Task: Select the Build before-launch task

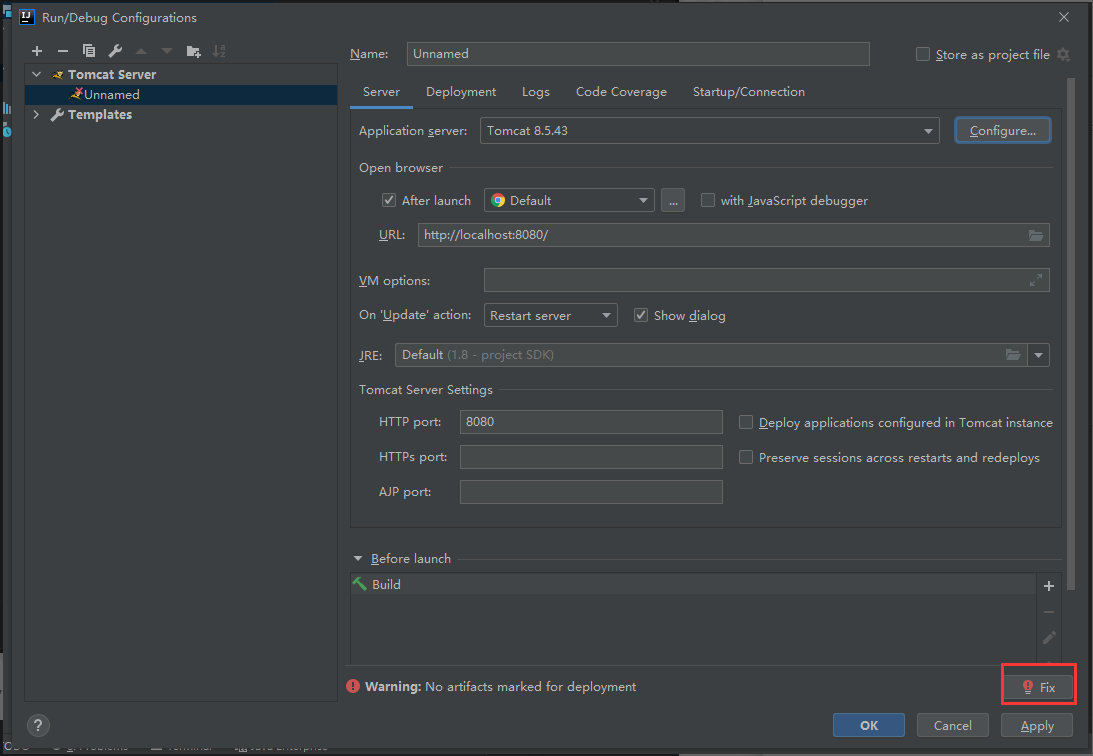Action: click(x=693, y=585)
